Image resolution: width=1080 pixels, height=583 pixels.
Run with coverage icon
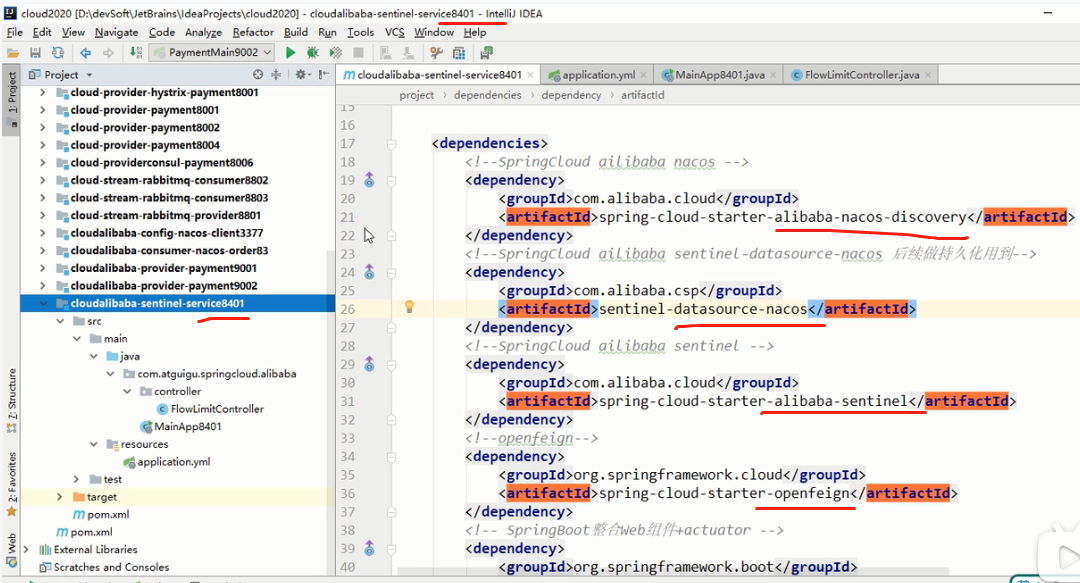[x=335, y=52]
